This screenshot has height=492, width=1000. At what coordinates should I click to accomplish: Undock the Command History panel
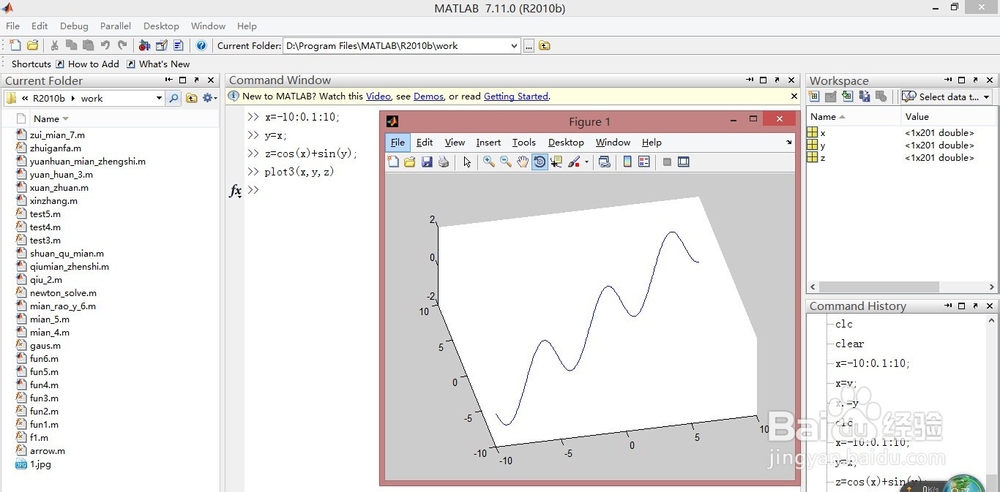click(974, 306)
